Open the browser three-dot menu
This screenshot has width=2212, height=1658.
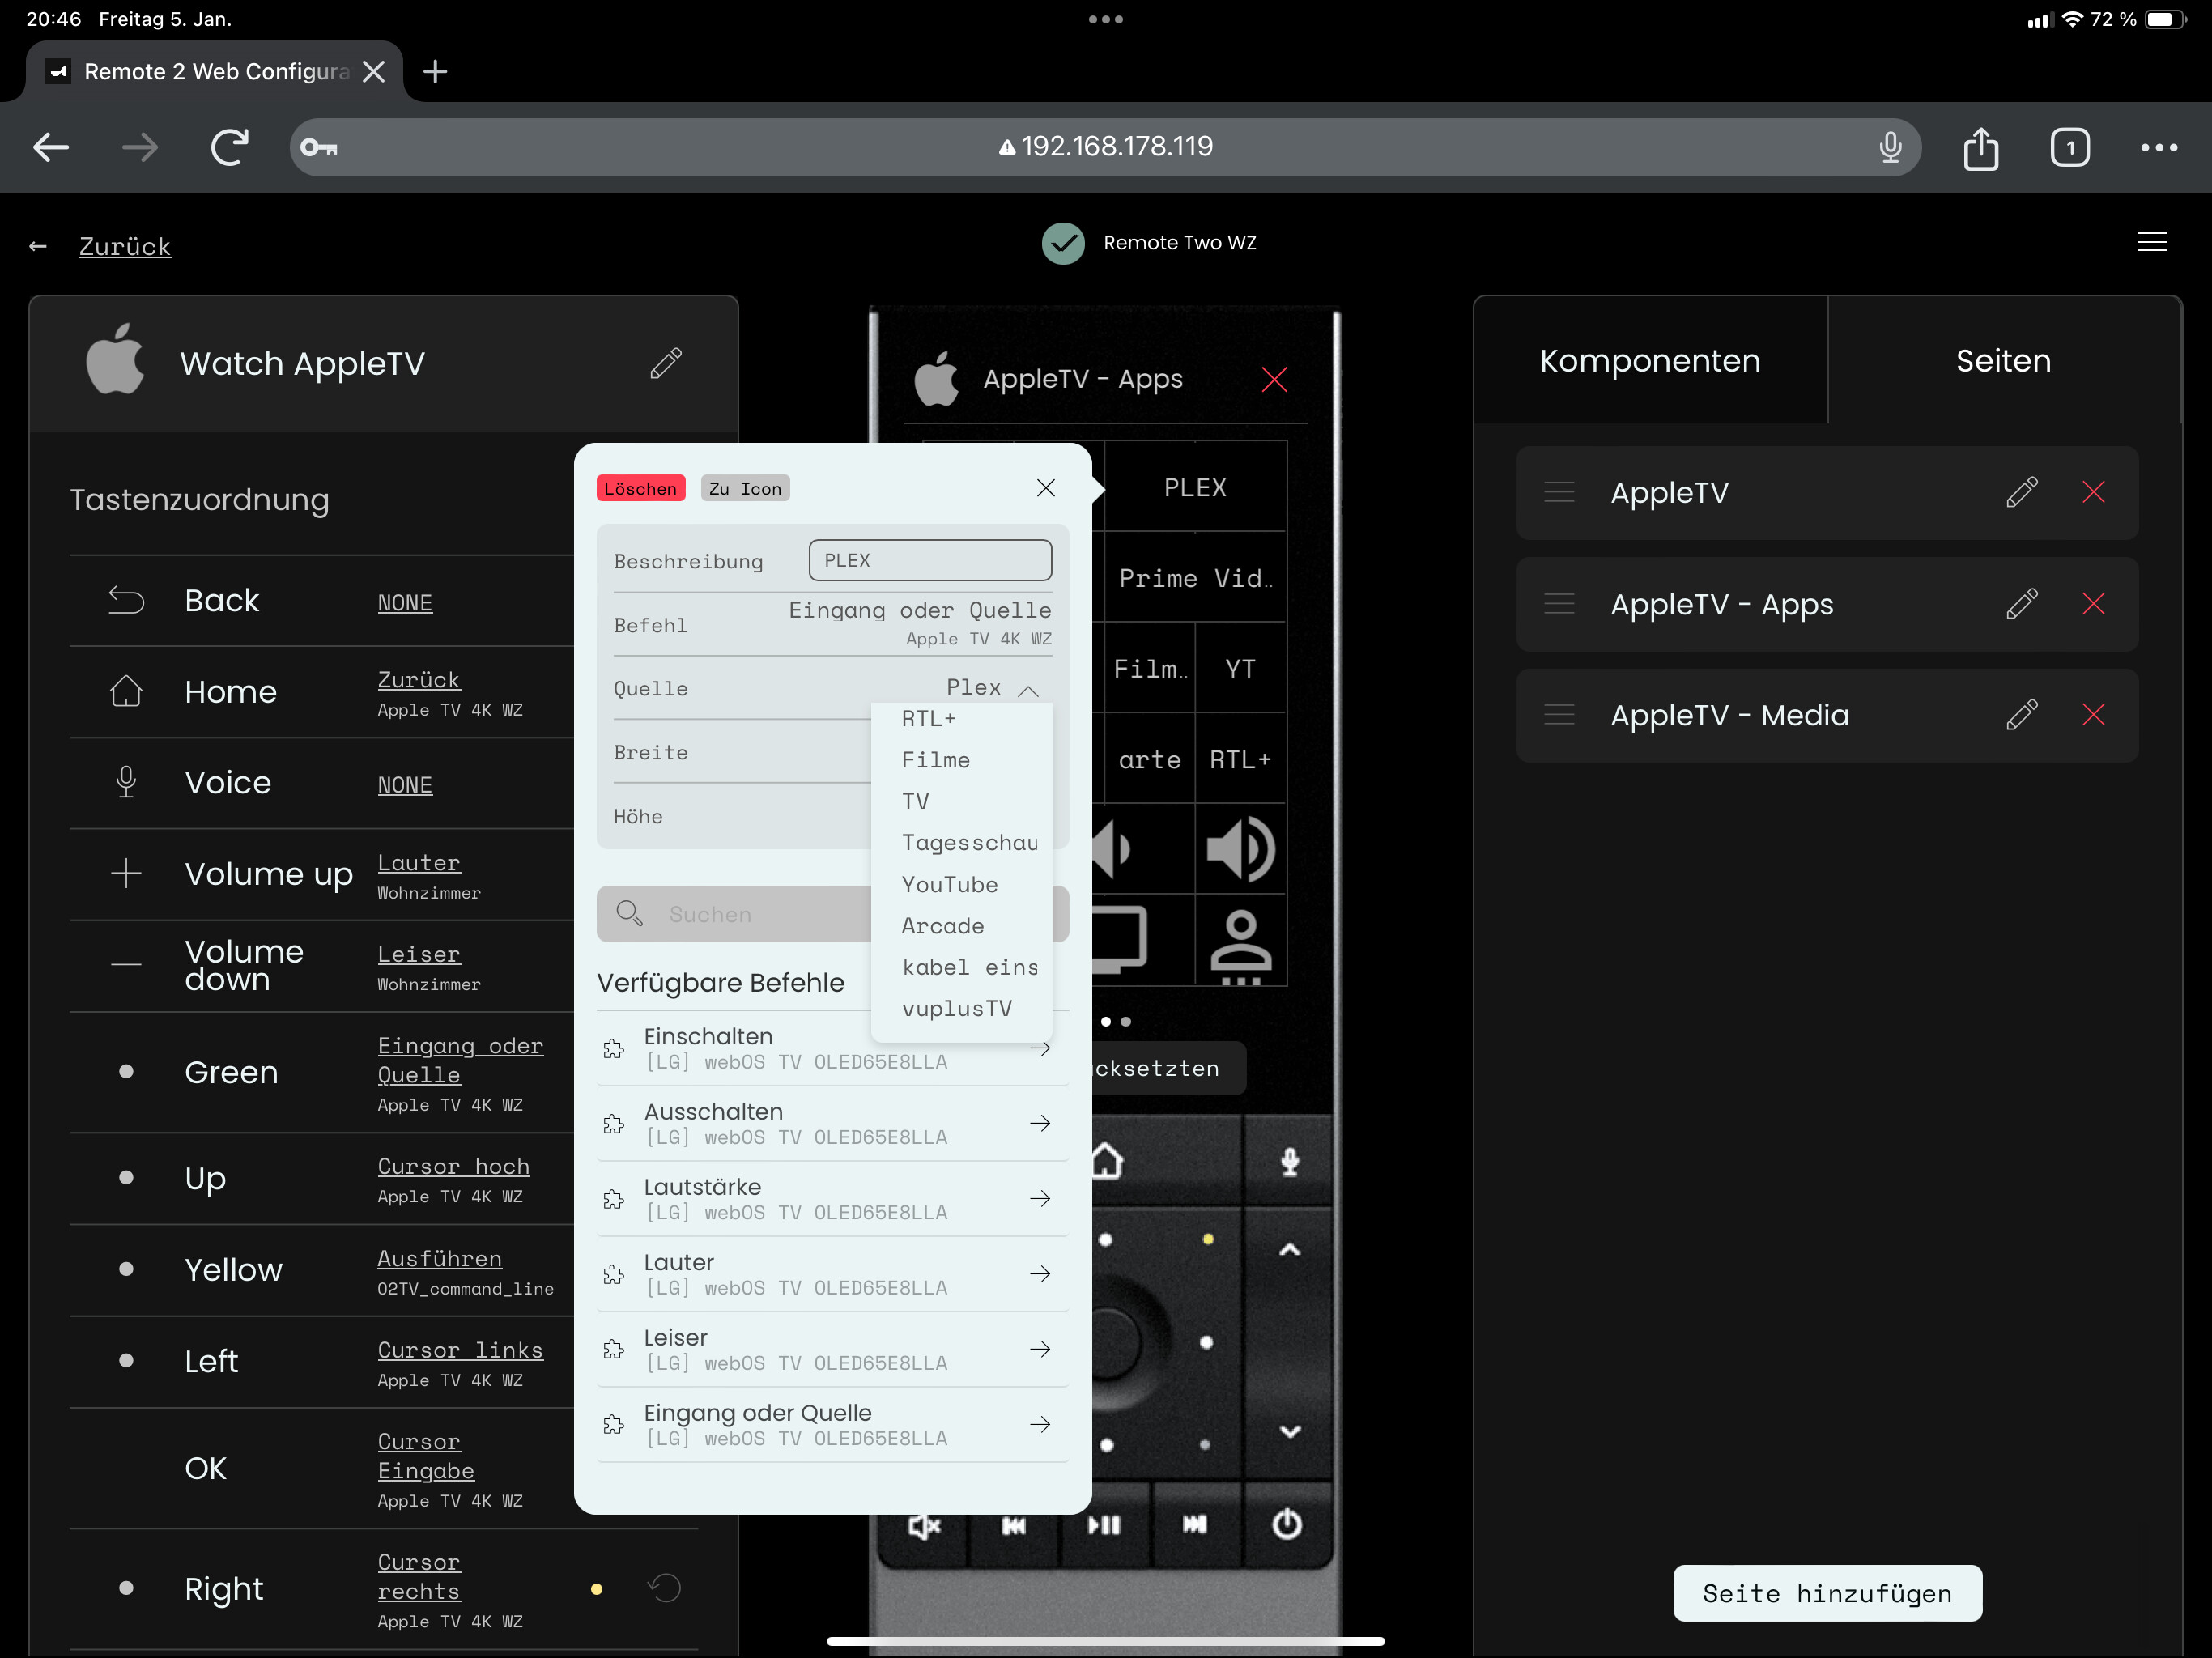[x=2158, y=148]
